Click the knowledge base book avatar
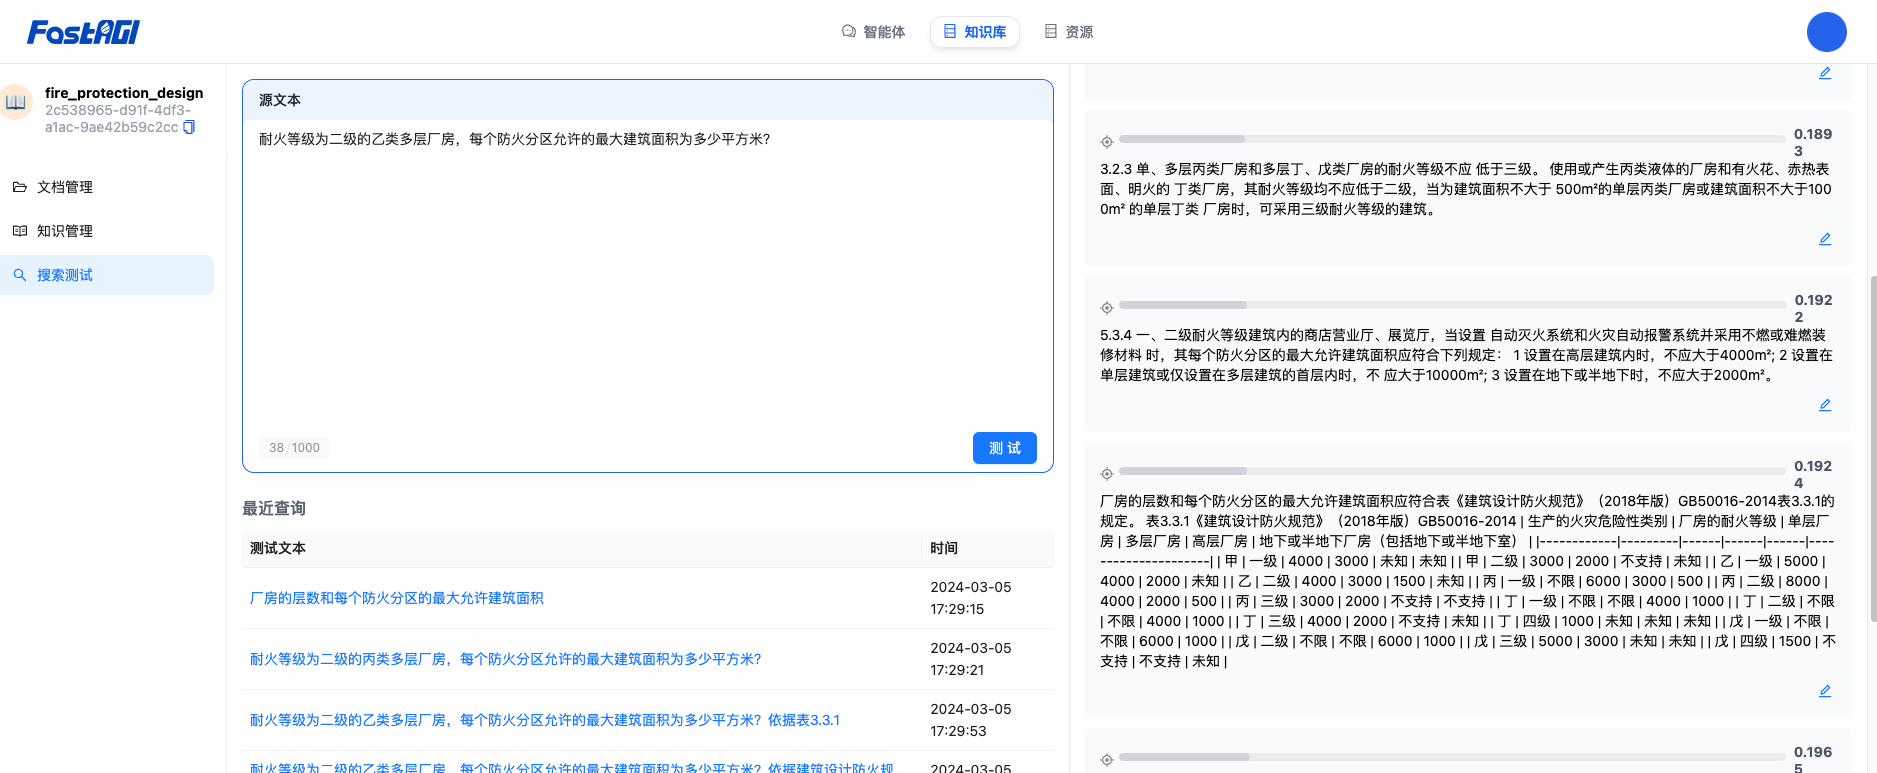 (x=16, y=103)
